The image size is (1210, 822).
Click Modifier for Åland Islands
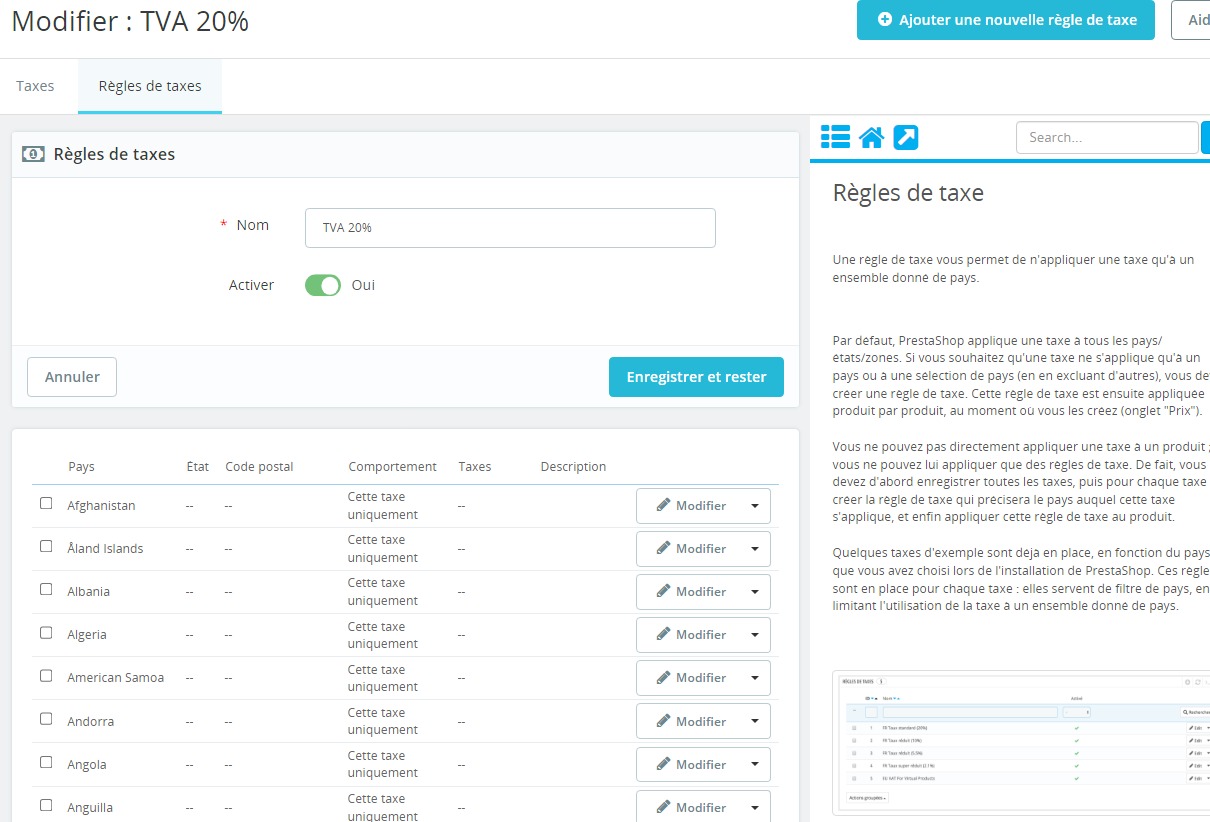689,549
